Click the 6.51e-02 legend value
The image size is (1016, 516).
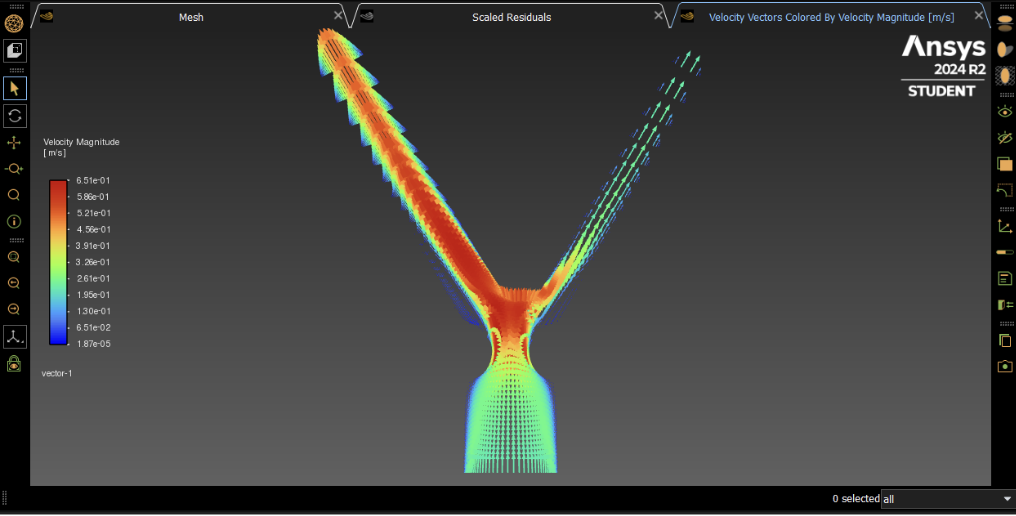pyautogui.click(x=93, y=328)
